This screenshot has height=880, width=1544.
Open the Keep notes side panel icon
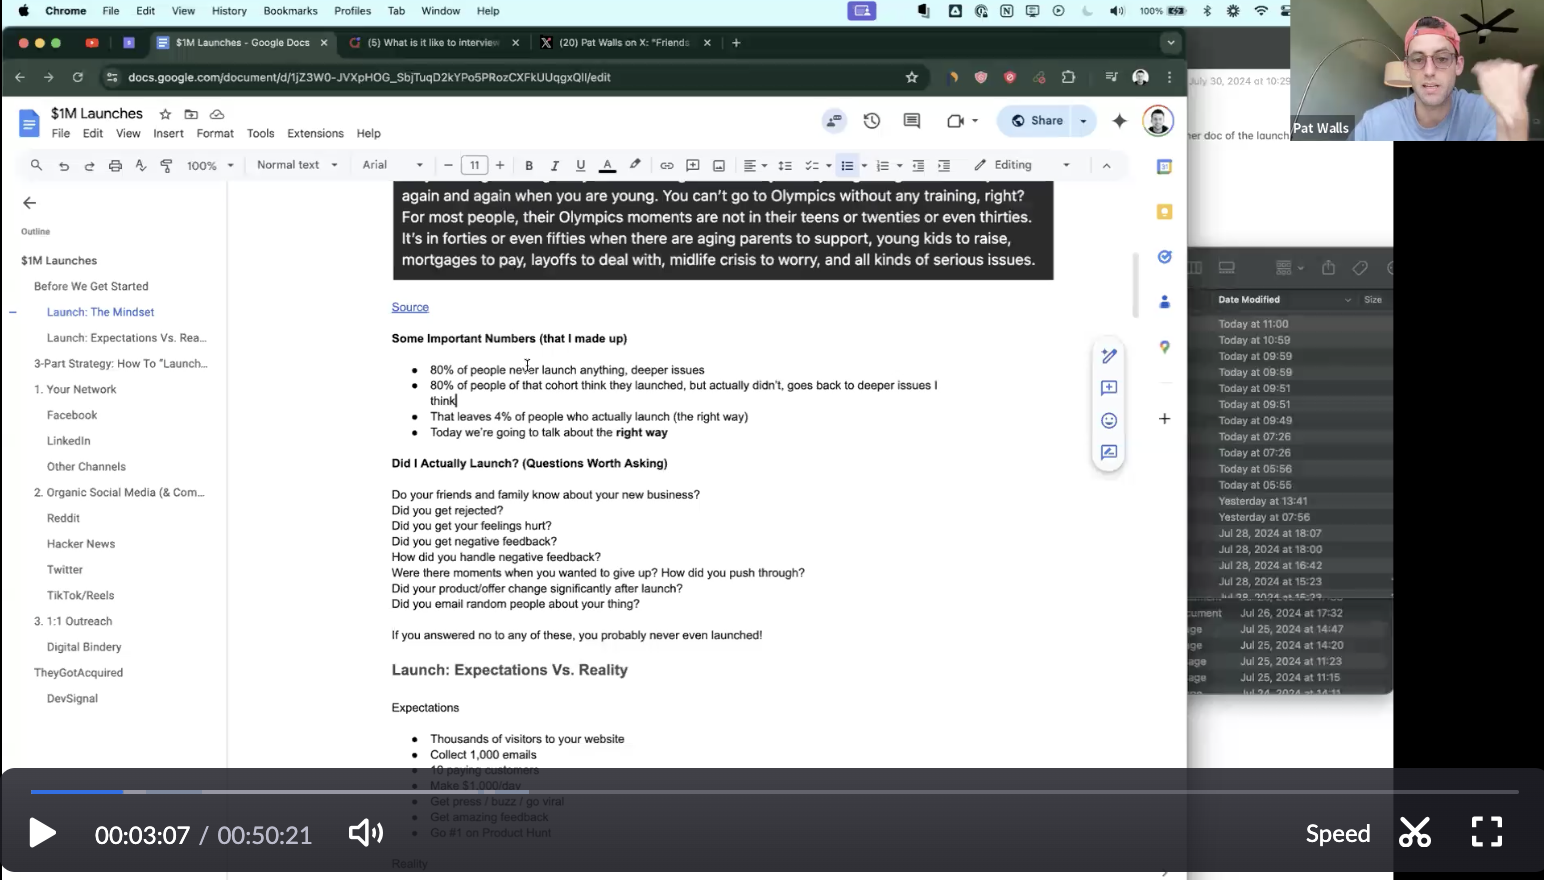(x=1164, y=212)
